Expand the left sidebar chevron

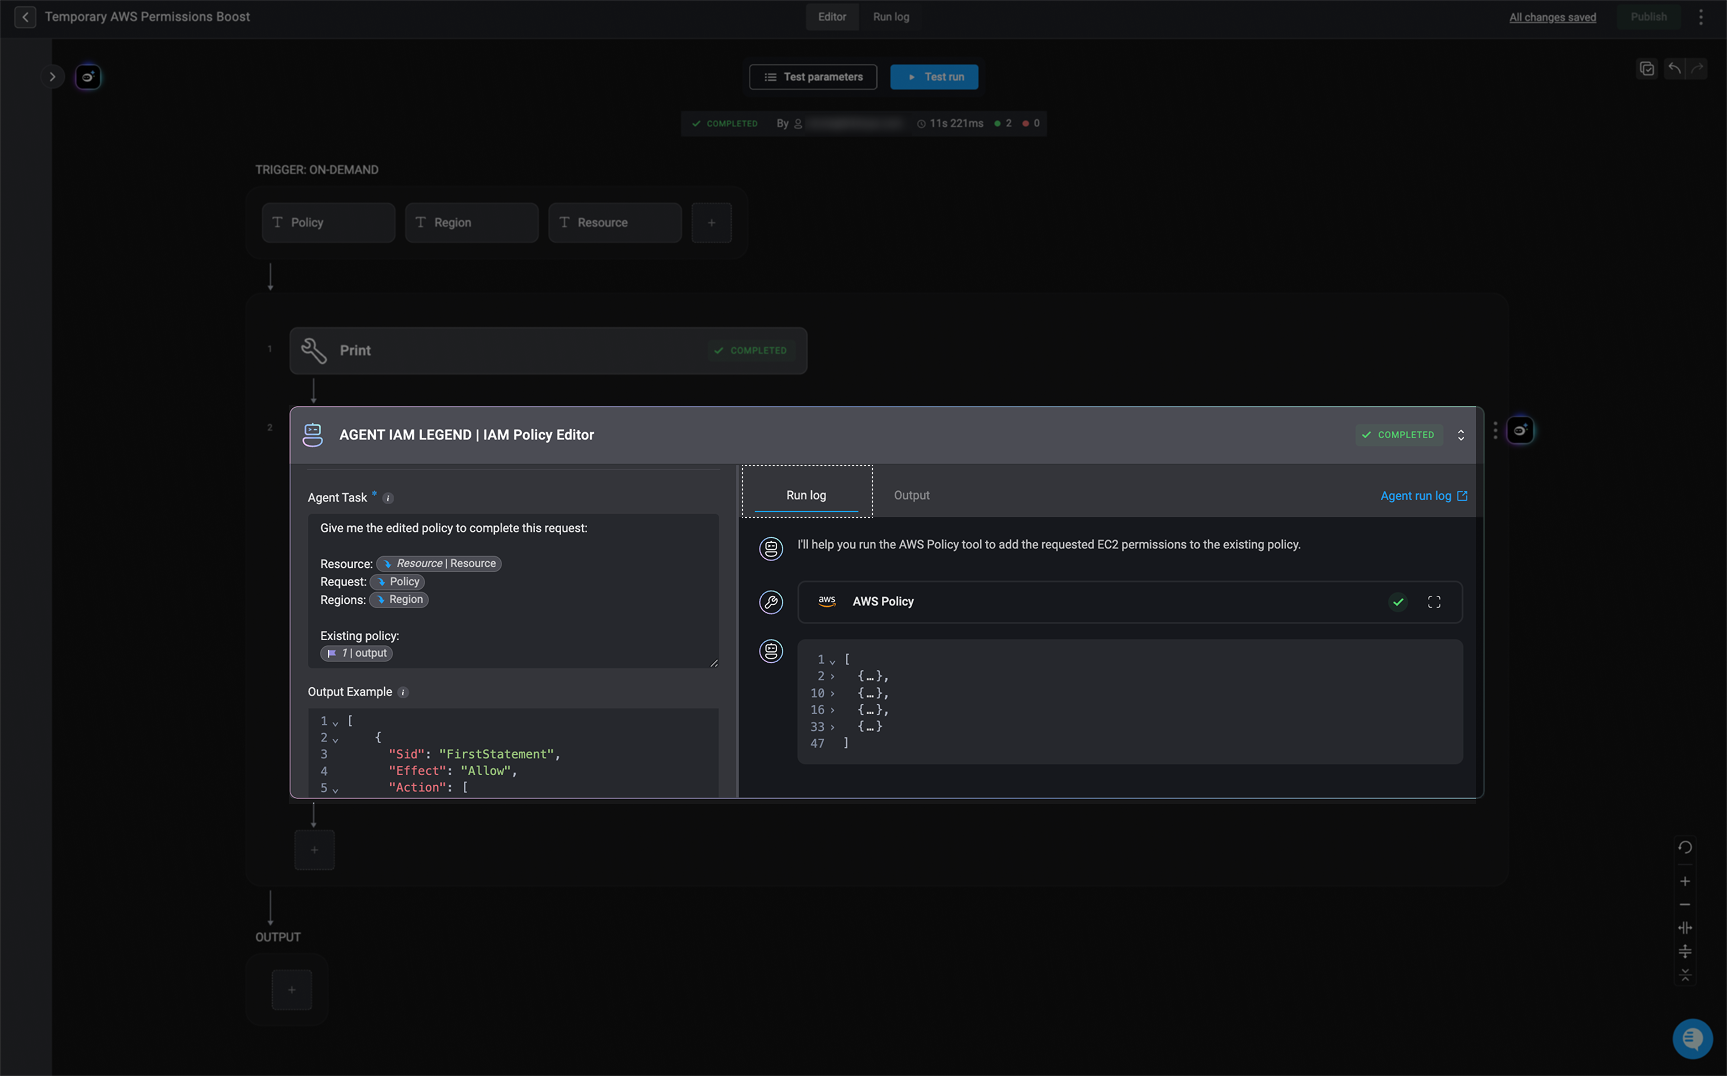click(x=53, y=77)
